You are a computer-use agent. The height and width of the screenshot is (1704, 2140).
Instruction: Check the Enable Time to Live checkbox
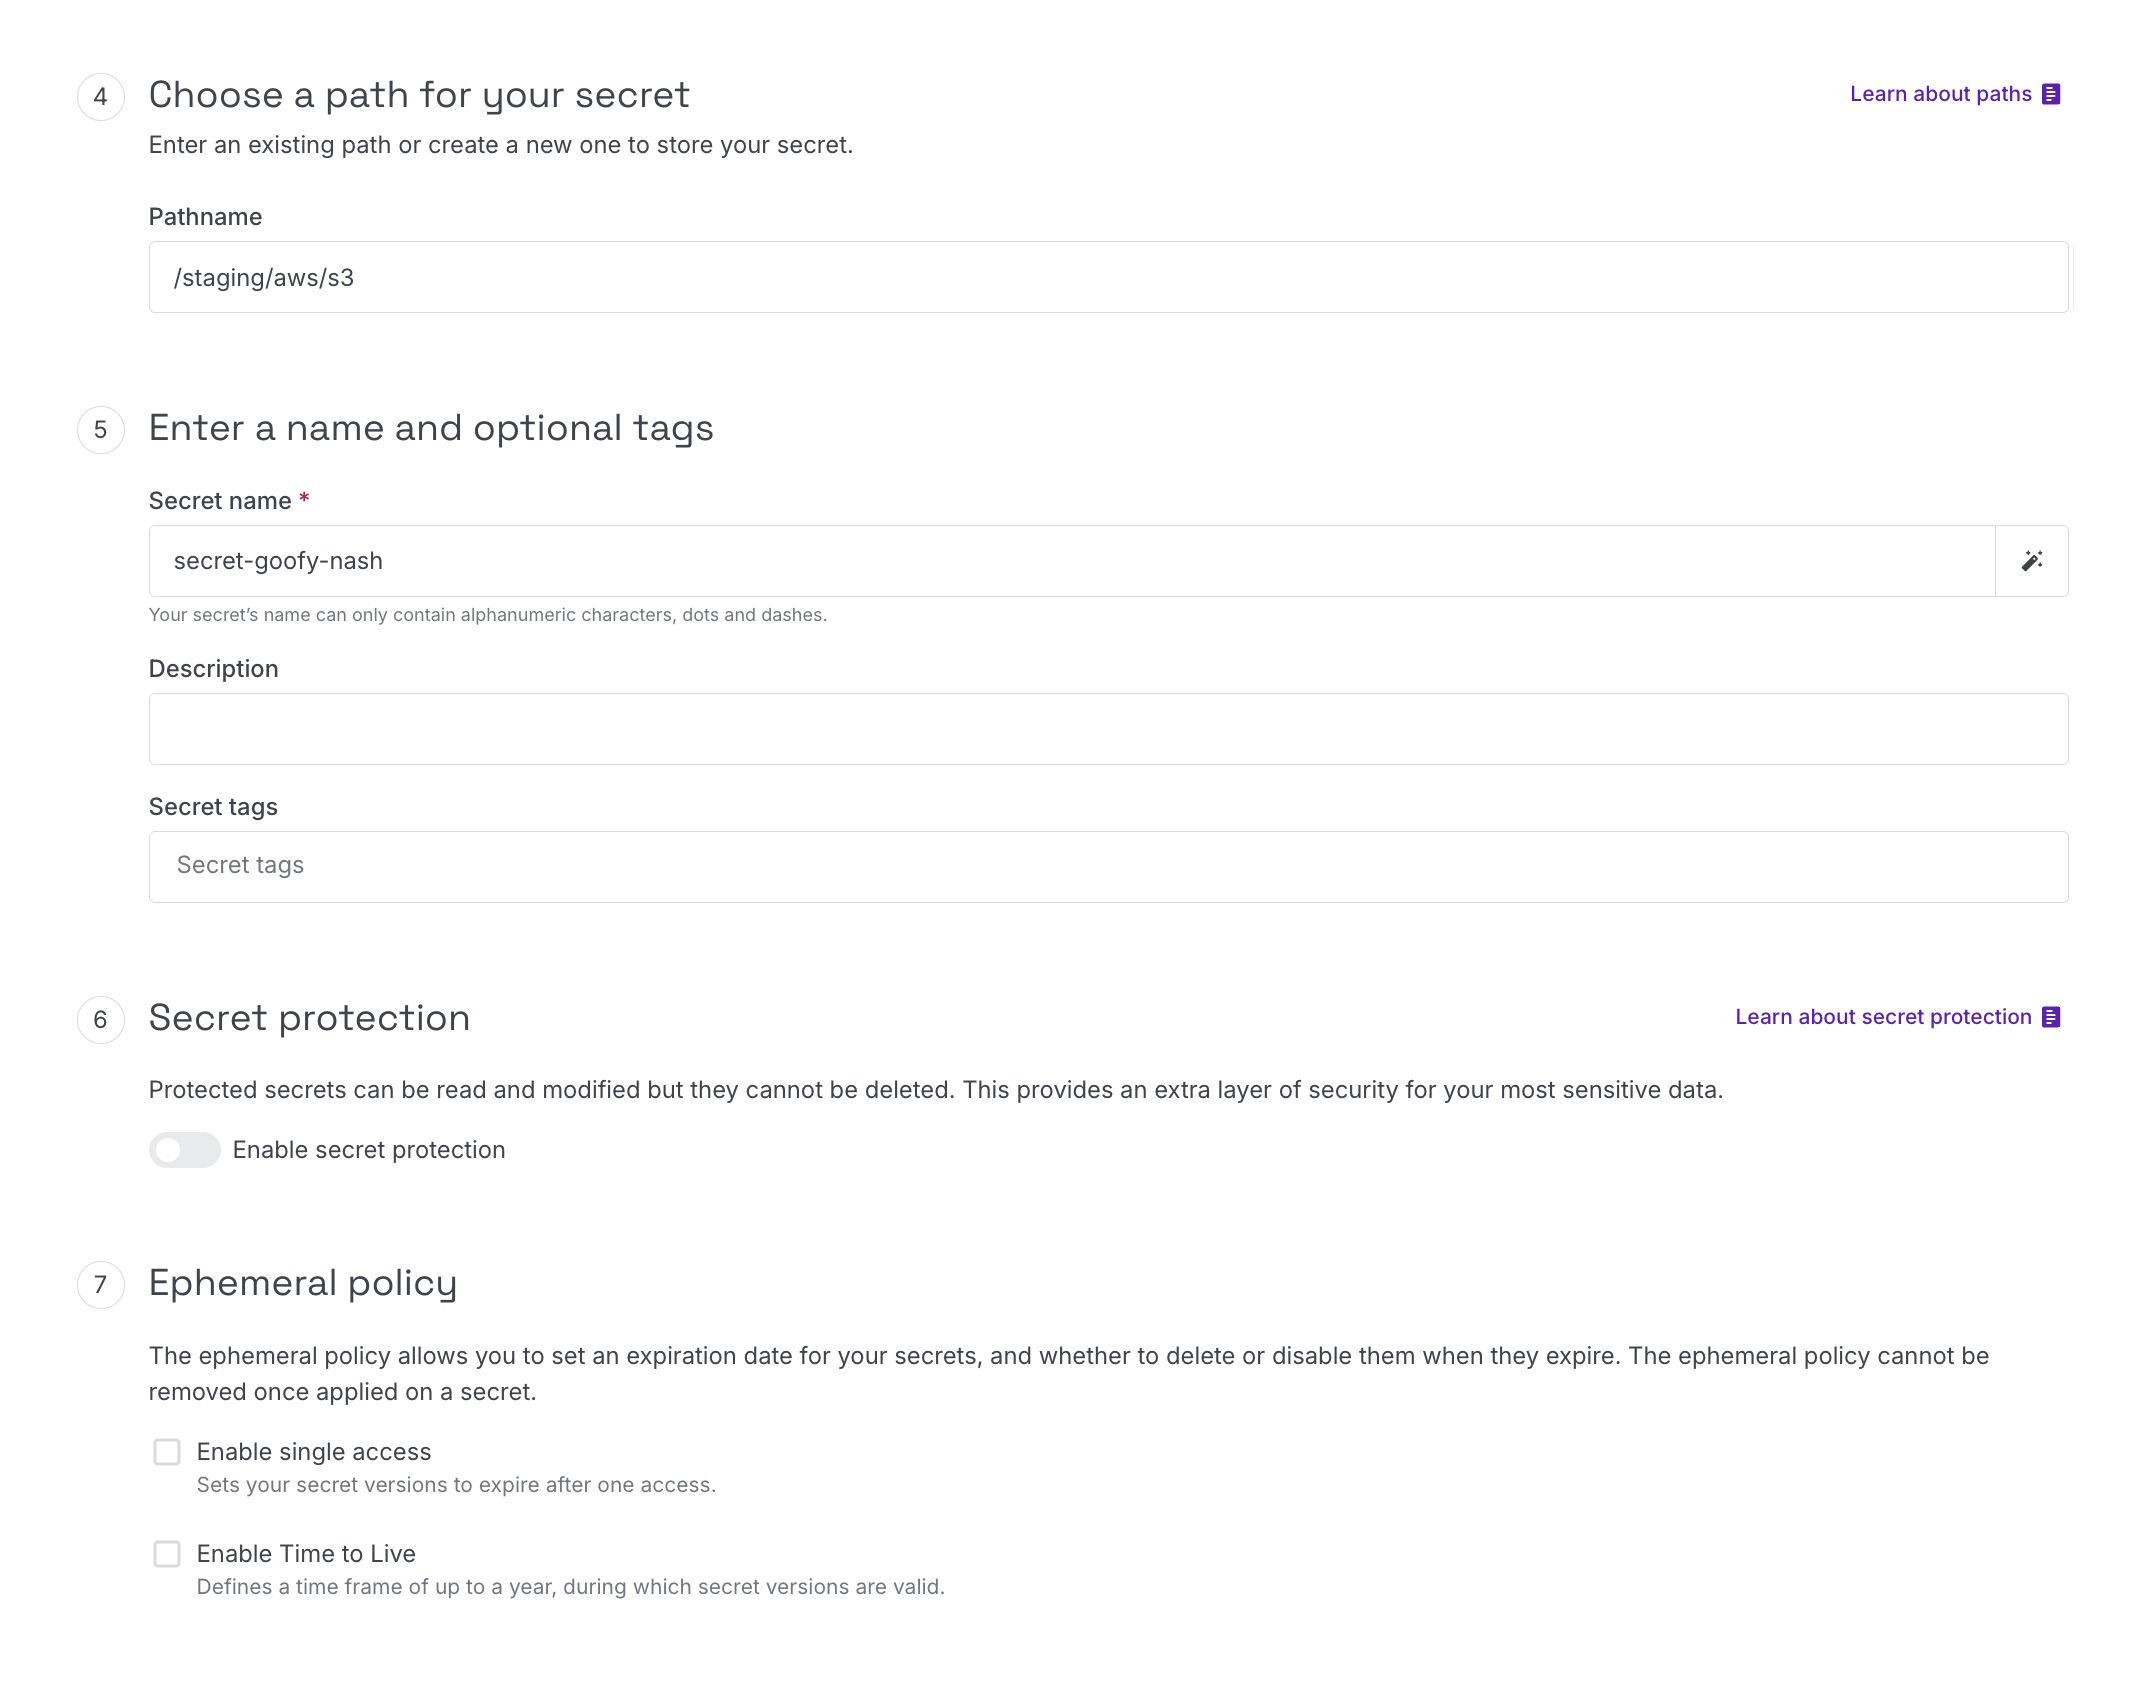167,1554
